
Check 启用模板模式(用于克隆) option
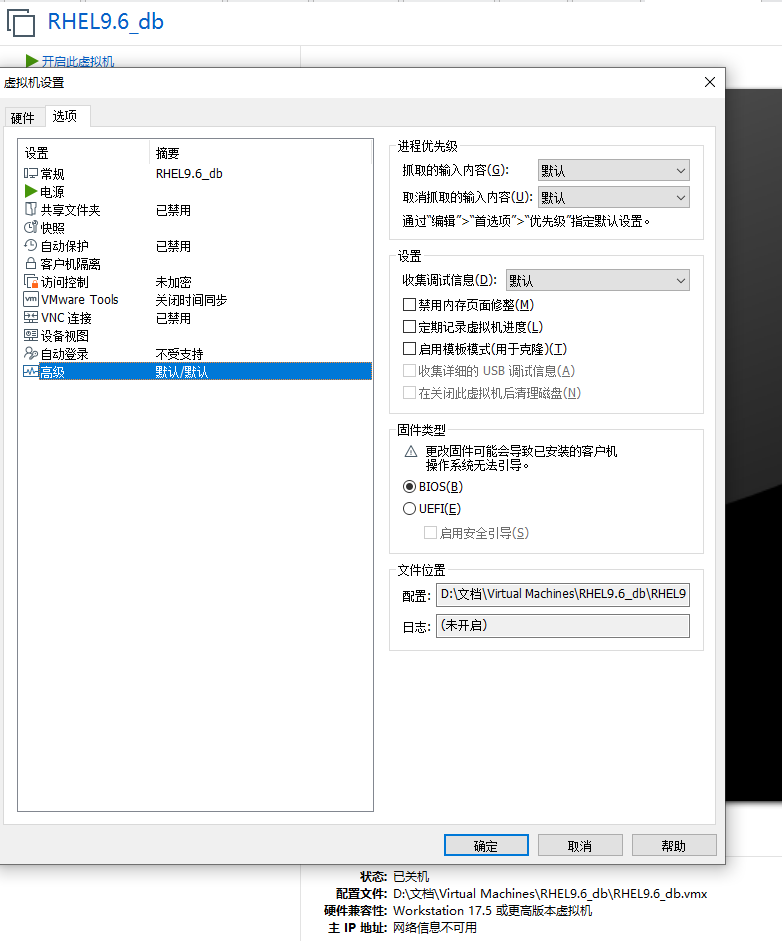409,349
